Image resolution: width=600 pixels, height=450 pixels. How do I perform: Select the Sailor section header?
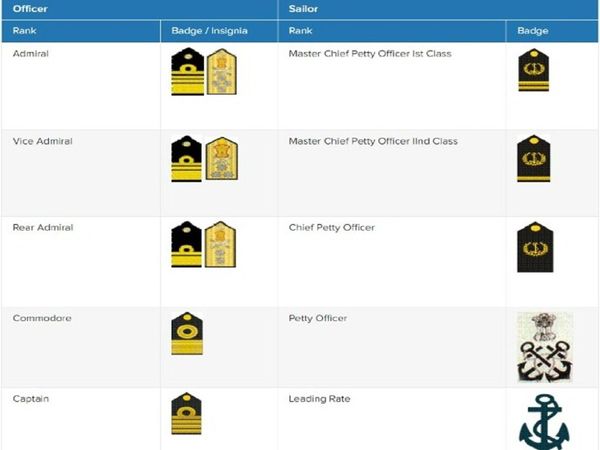[304, 9]
